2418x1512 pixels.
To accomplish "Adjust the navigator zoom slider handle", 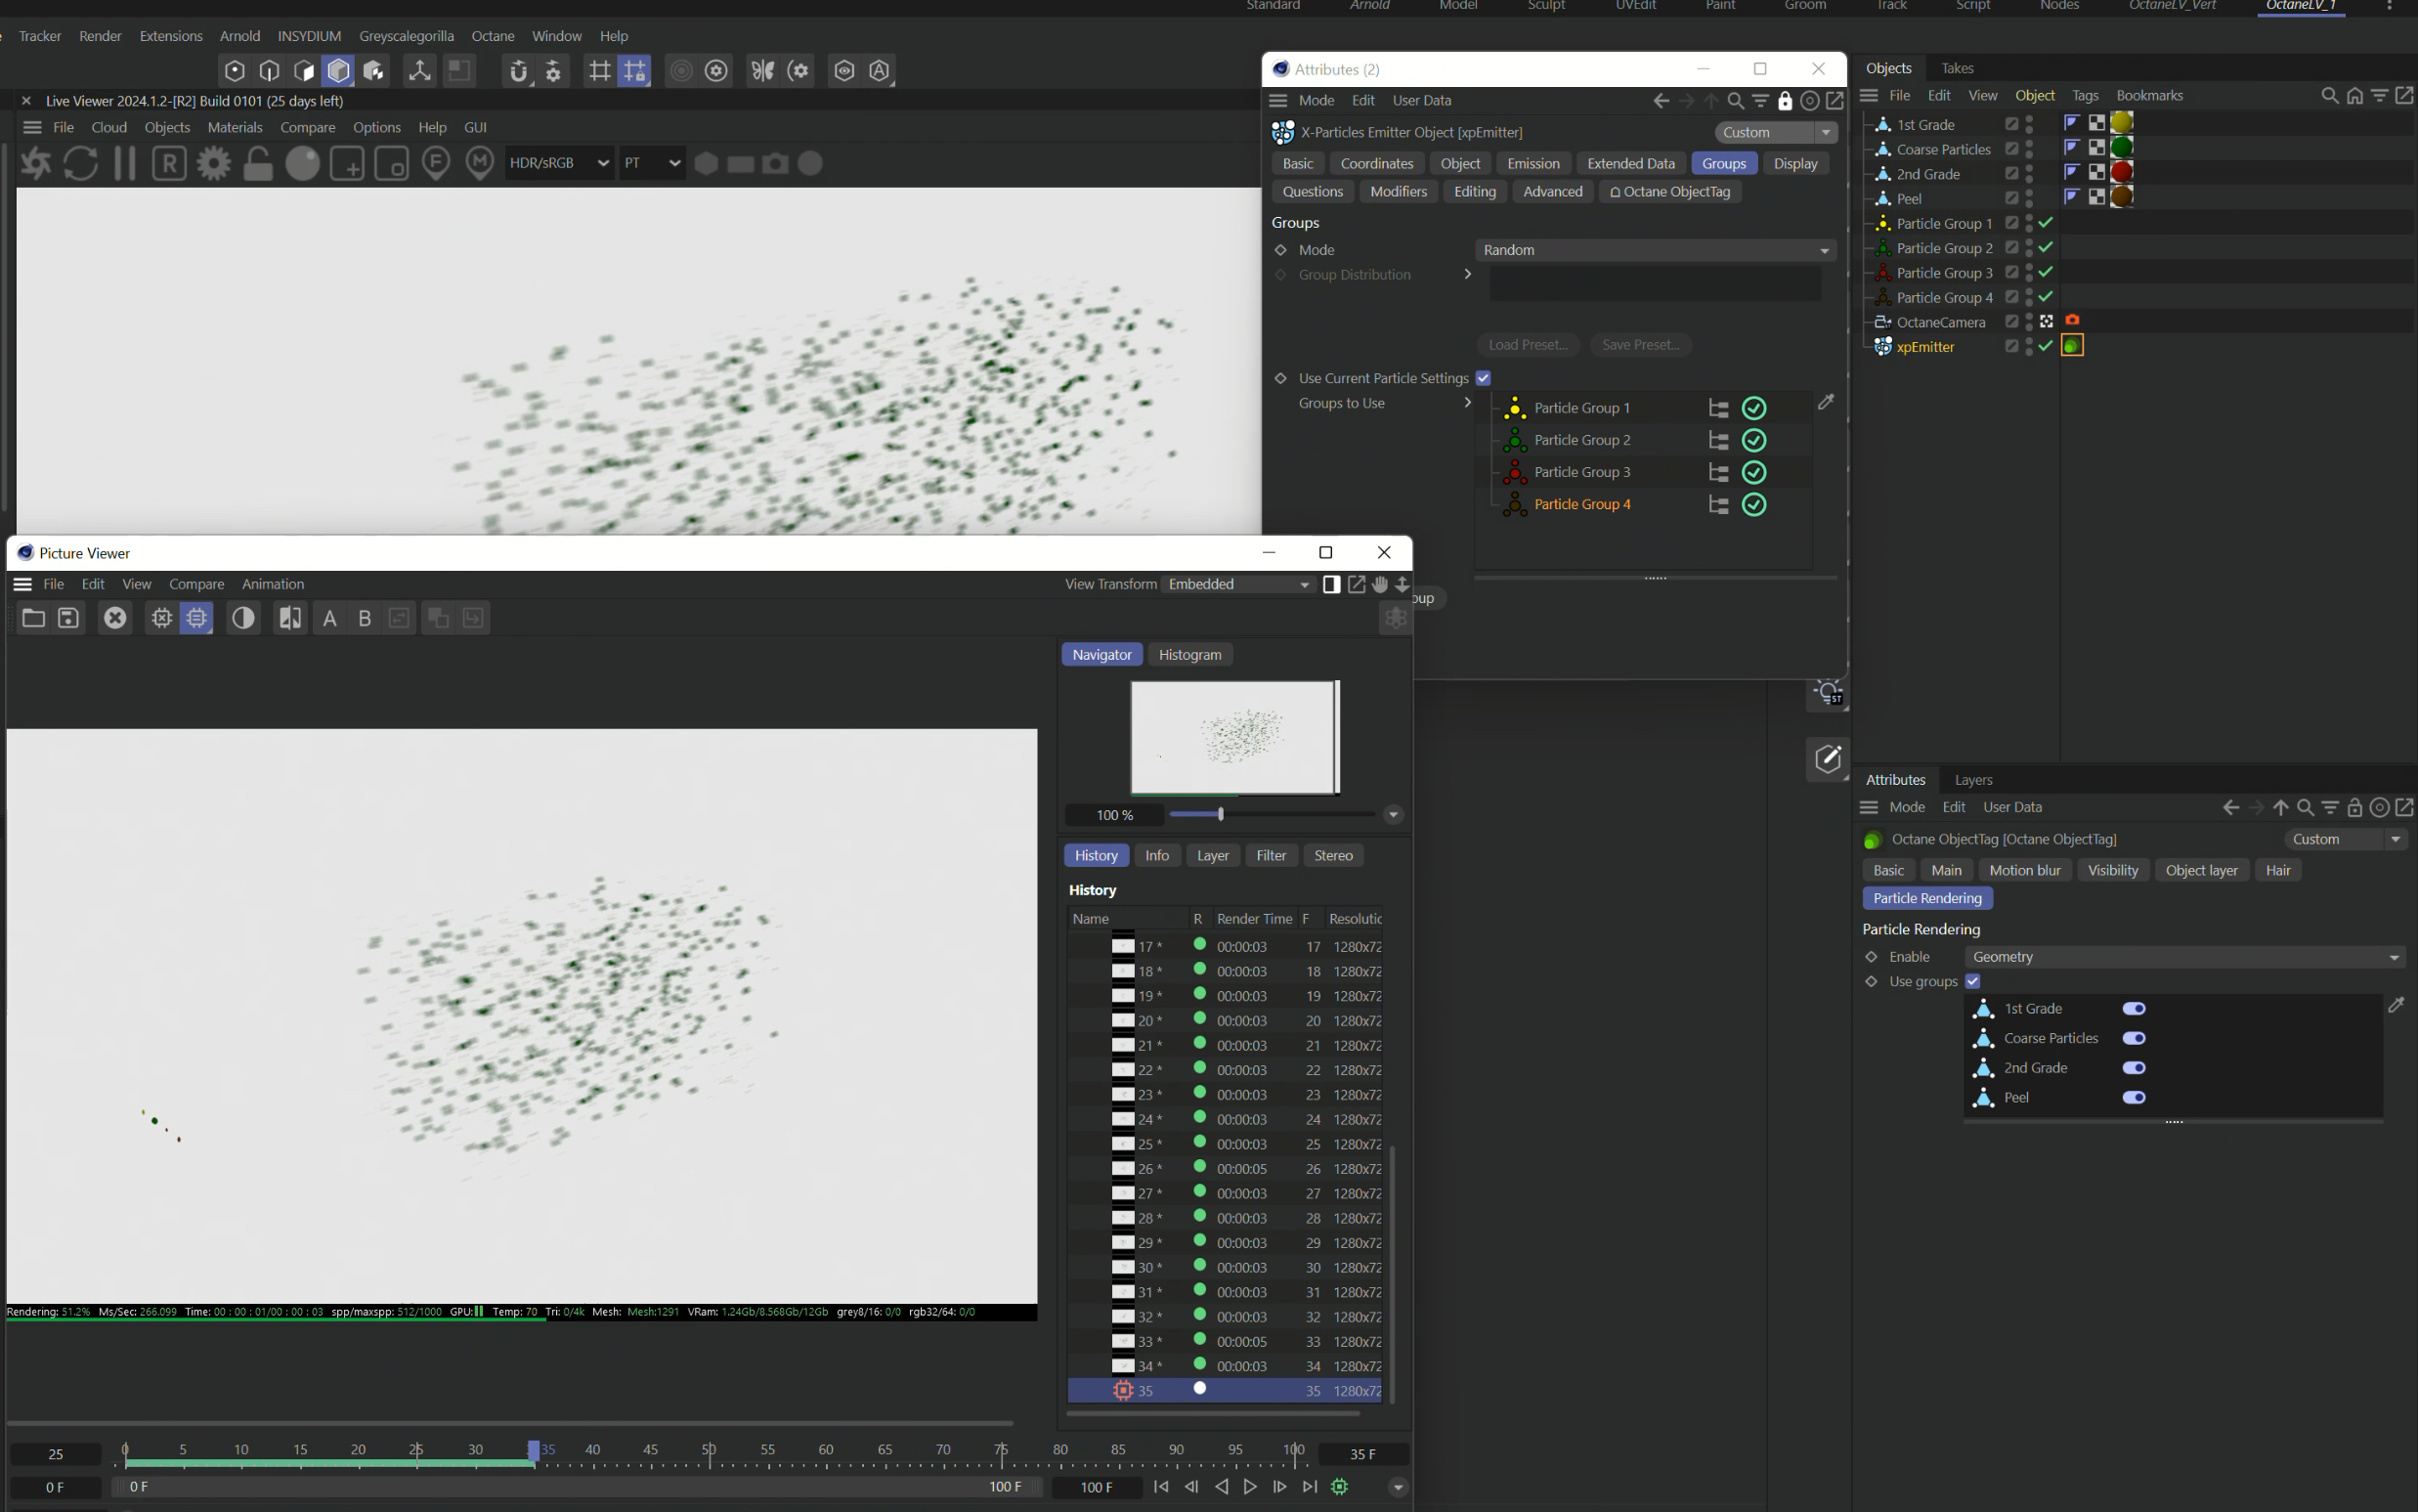I will tap(1220, 814).
